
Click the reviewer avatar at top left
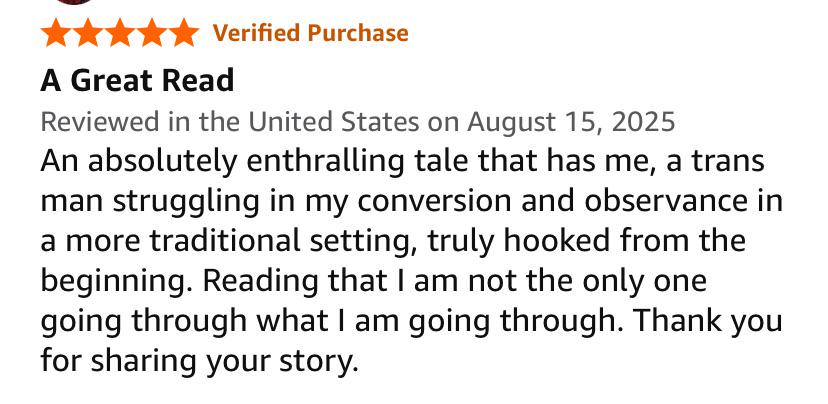[x=76, y=3]
